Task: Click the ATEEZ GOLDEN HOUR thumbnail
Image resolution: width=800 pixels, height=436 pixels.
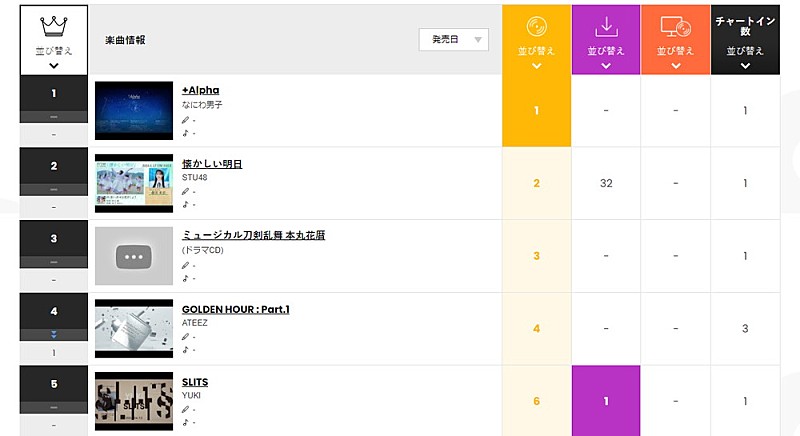Action: (x=134, y=329)
